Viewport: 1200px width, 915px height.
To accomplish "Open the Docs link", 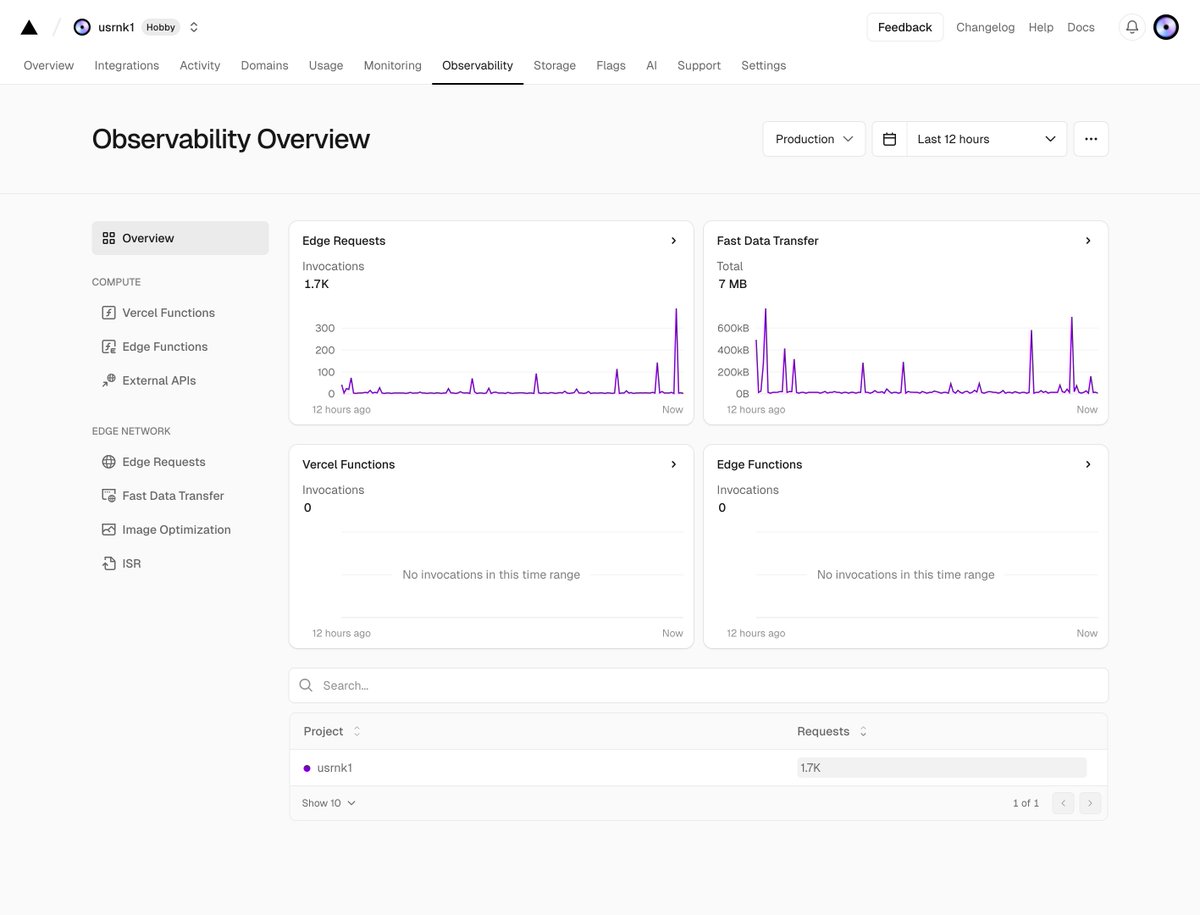I will point(1081,27).
